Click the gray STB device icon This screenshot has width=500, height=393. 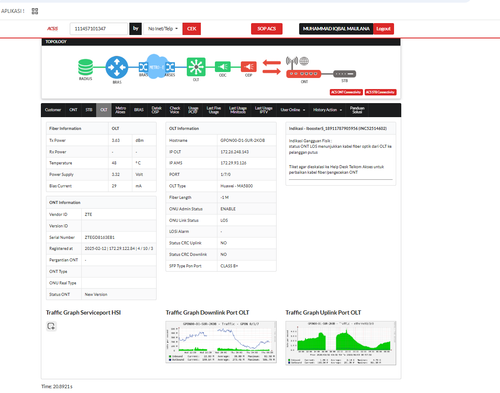pyautogui.click(x=345, y=74)
